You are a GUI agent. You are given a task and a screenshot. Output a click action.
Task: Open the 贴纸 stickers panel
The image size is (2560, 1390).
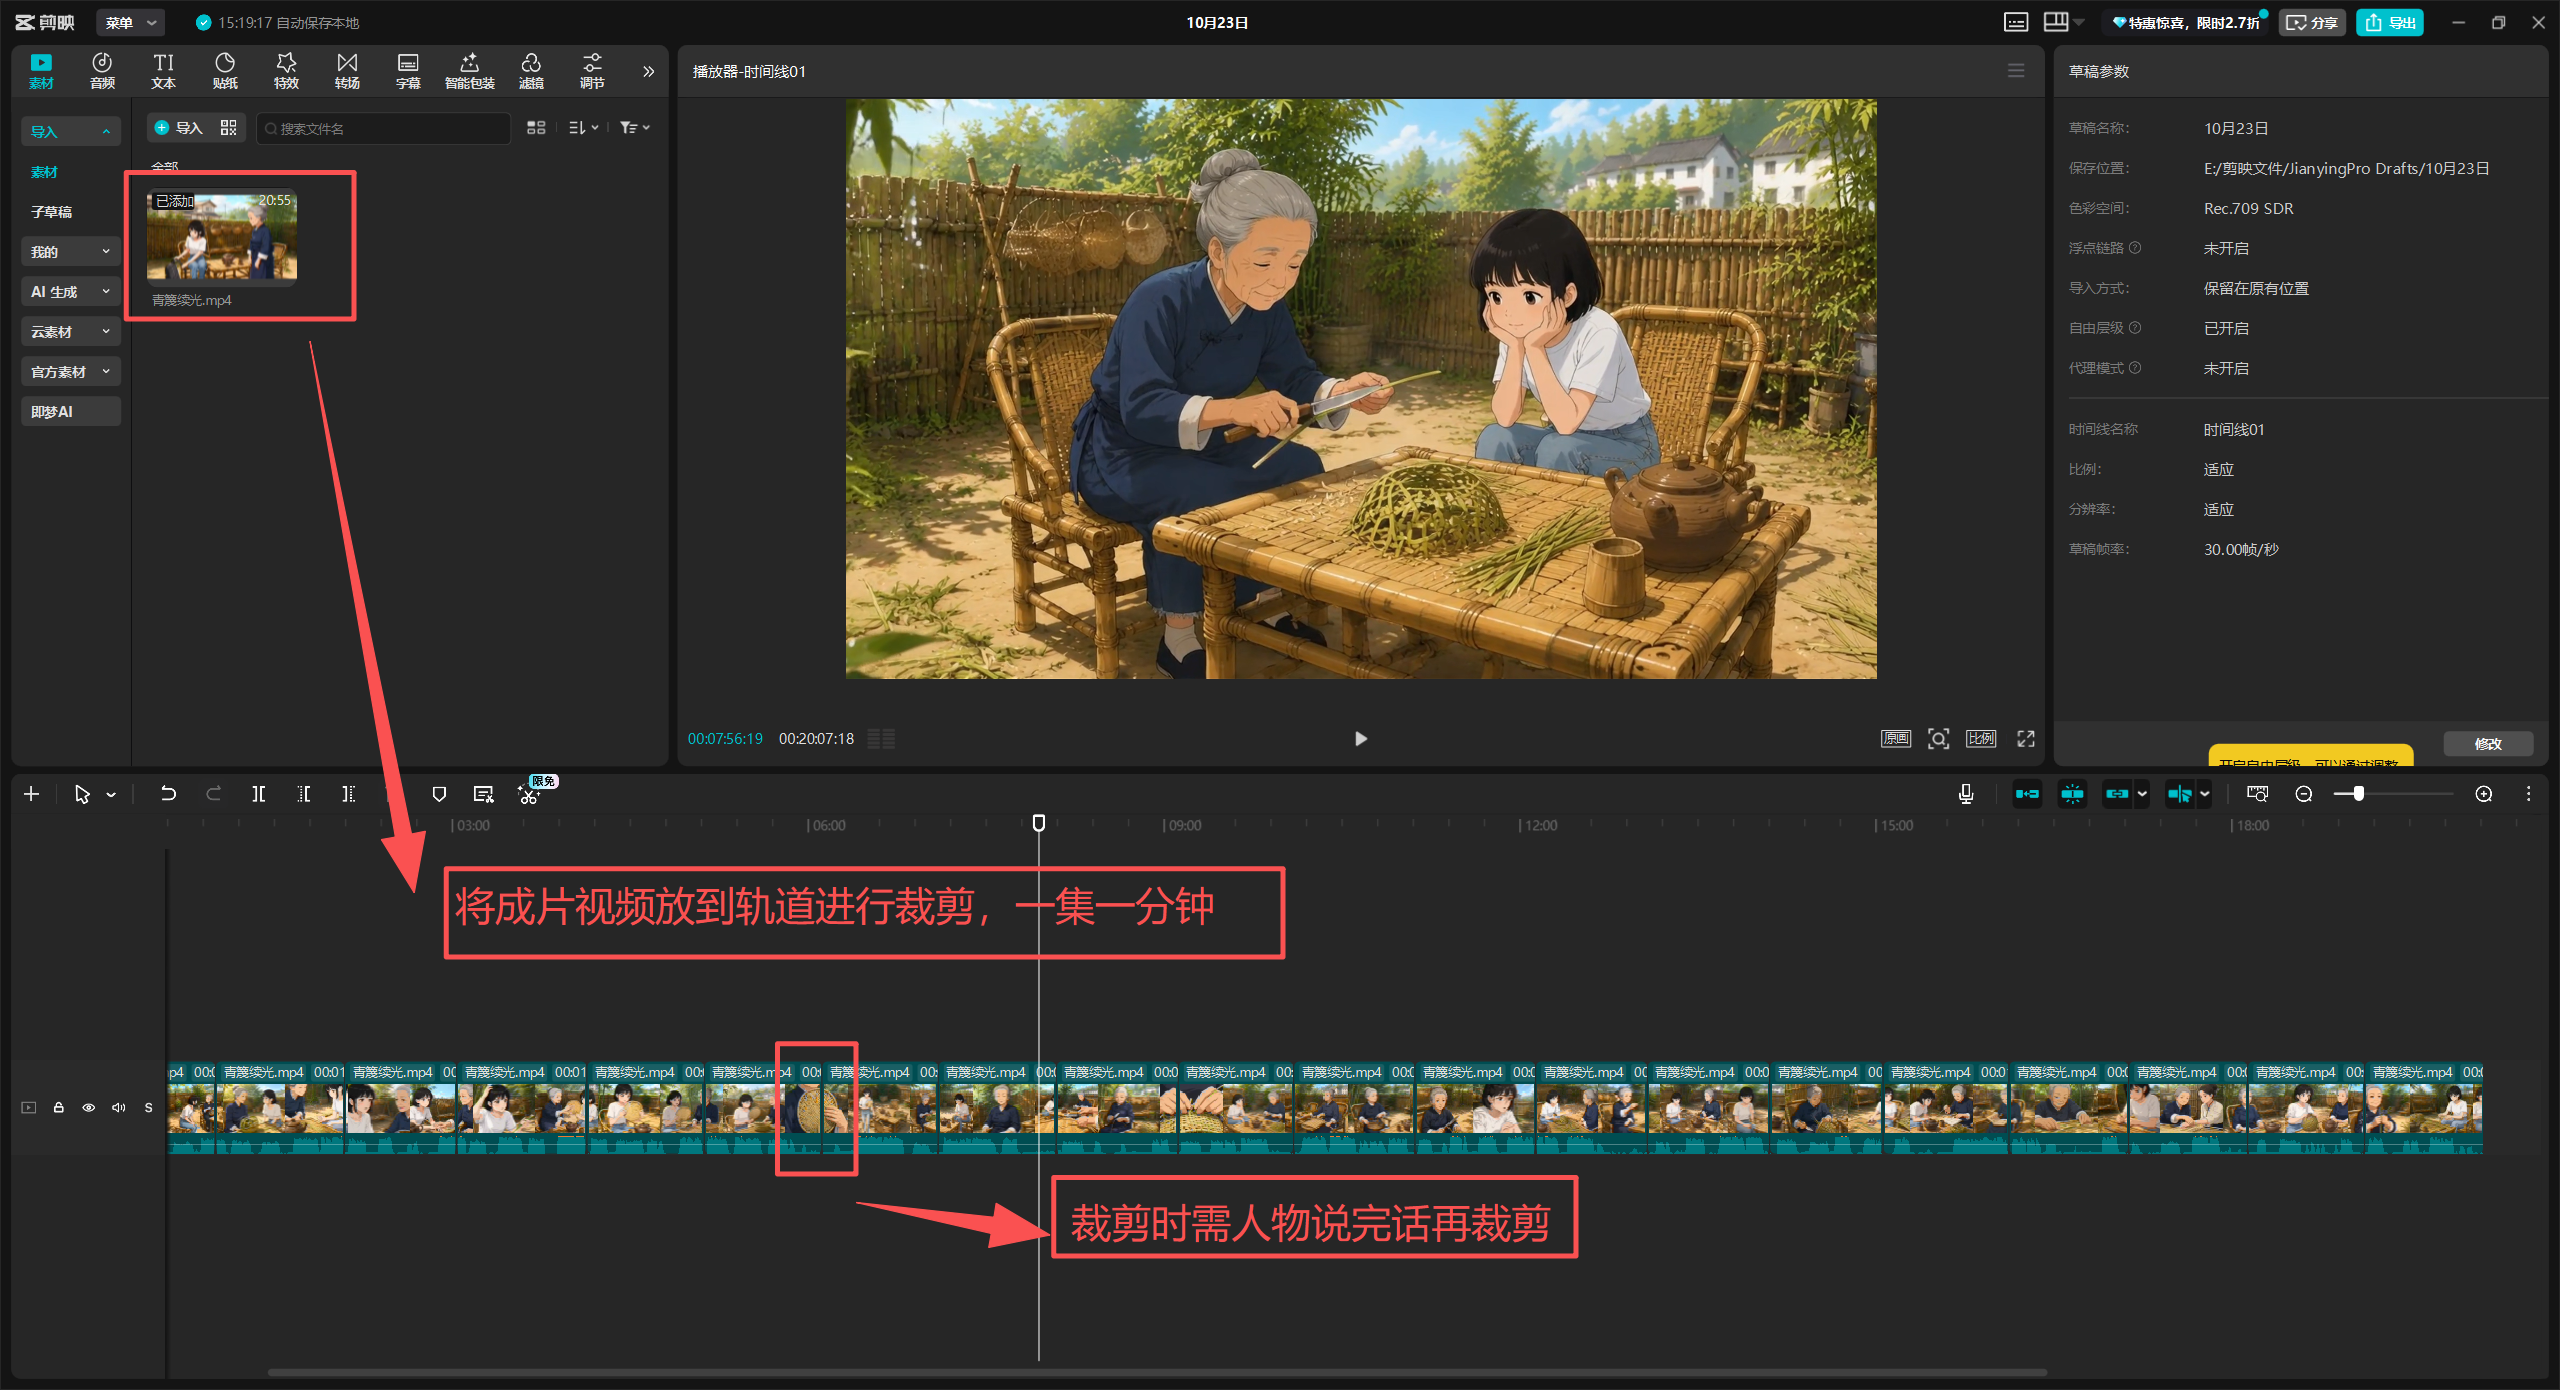coord(225,71)
